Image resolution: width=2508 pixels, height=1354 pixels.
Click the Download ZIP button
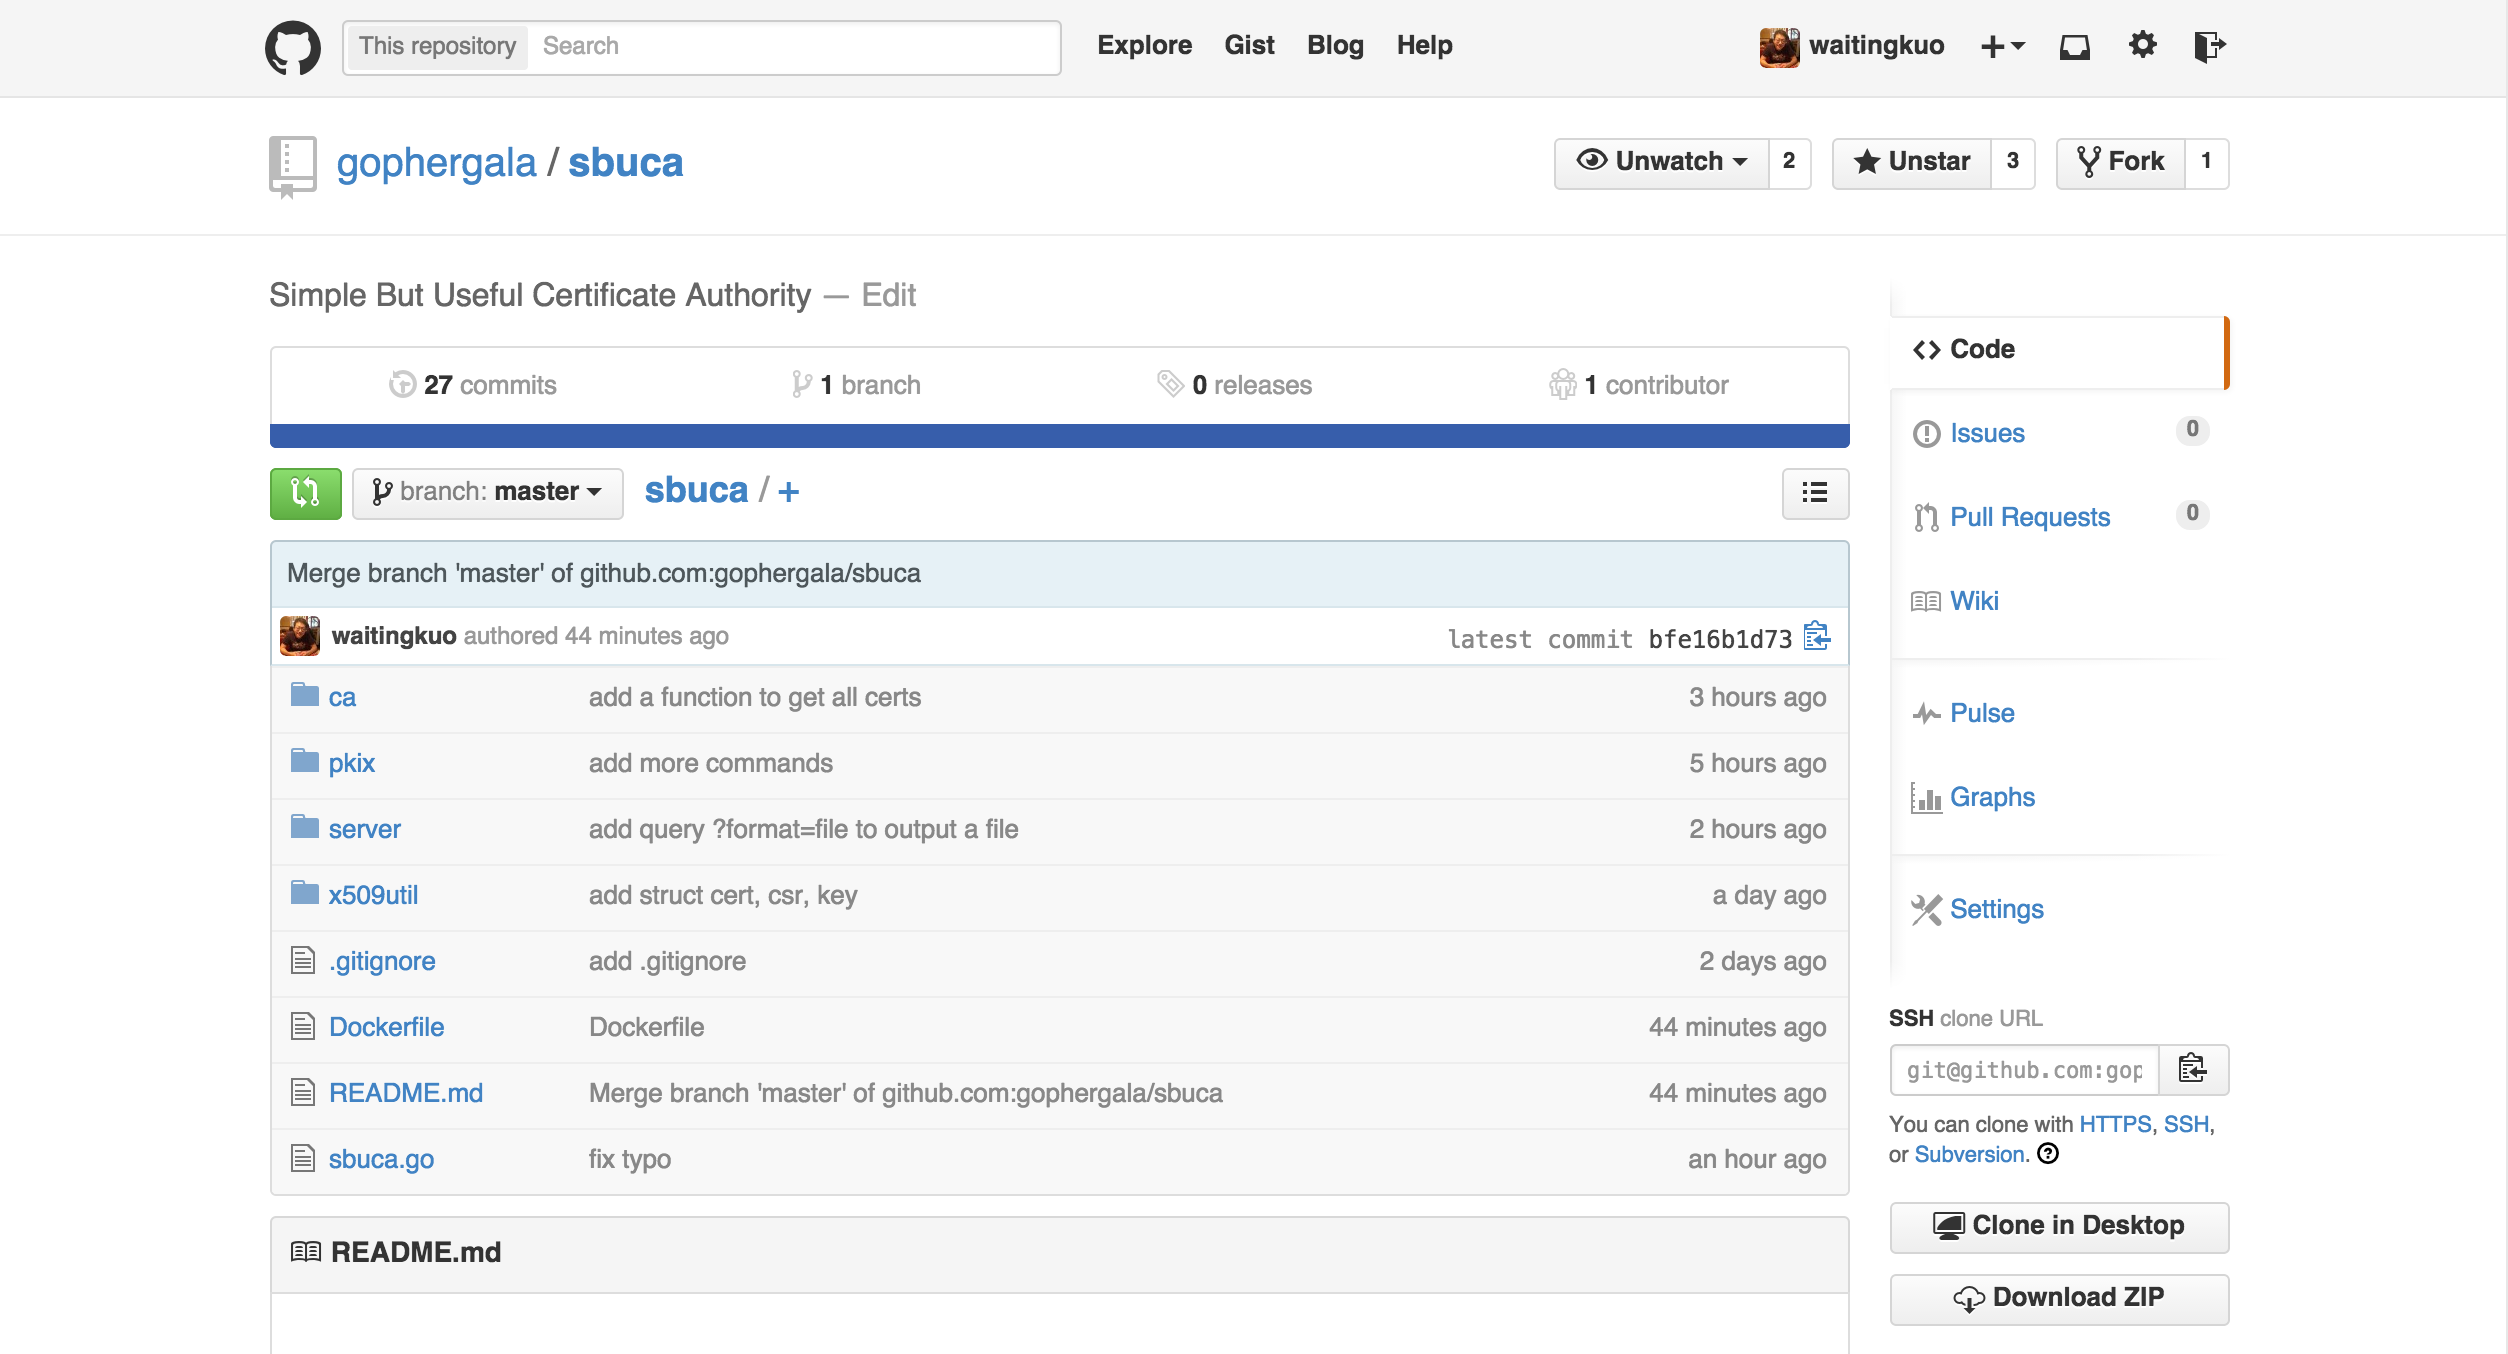pos(2058,1297)
